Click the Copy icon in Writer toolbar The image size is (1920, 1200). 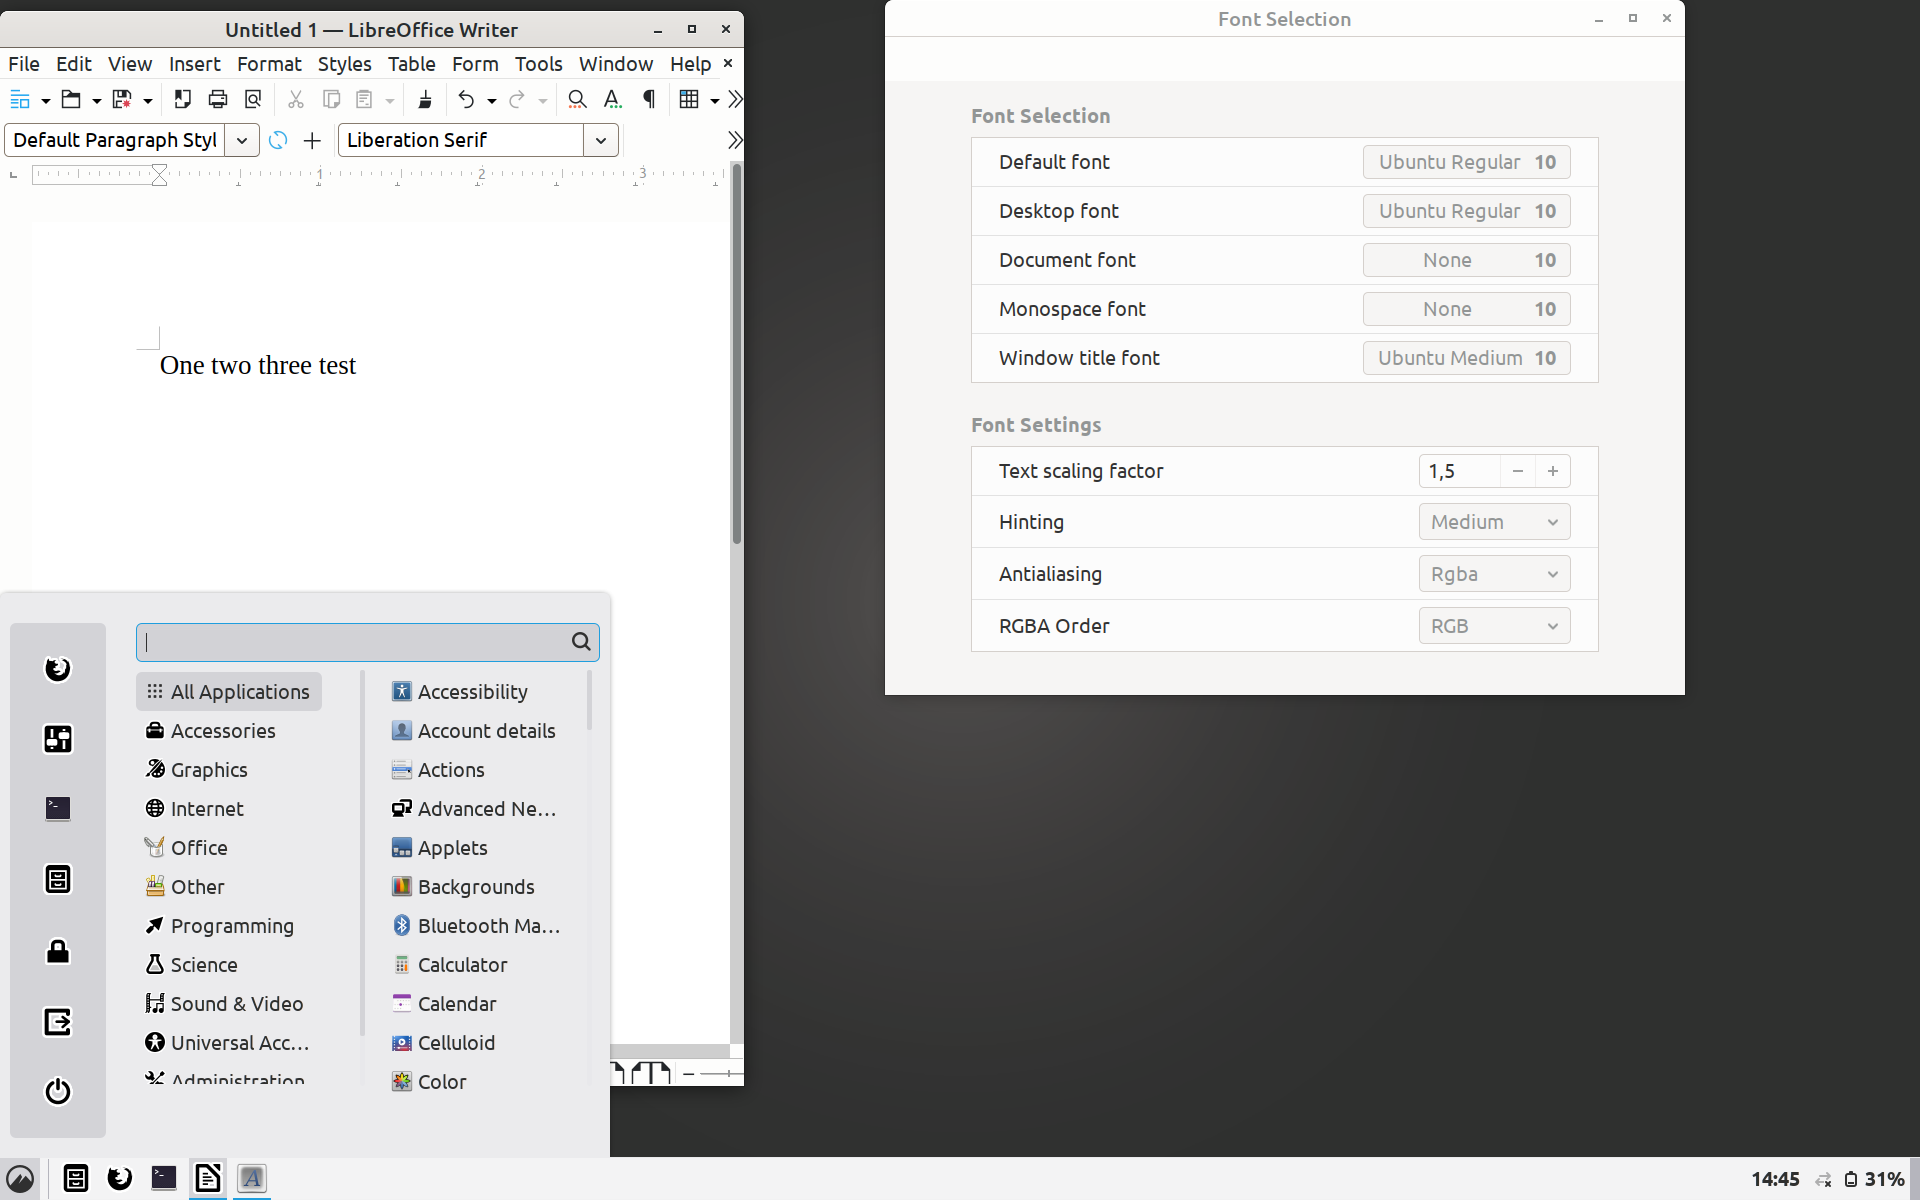[331, 99]
